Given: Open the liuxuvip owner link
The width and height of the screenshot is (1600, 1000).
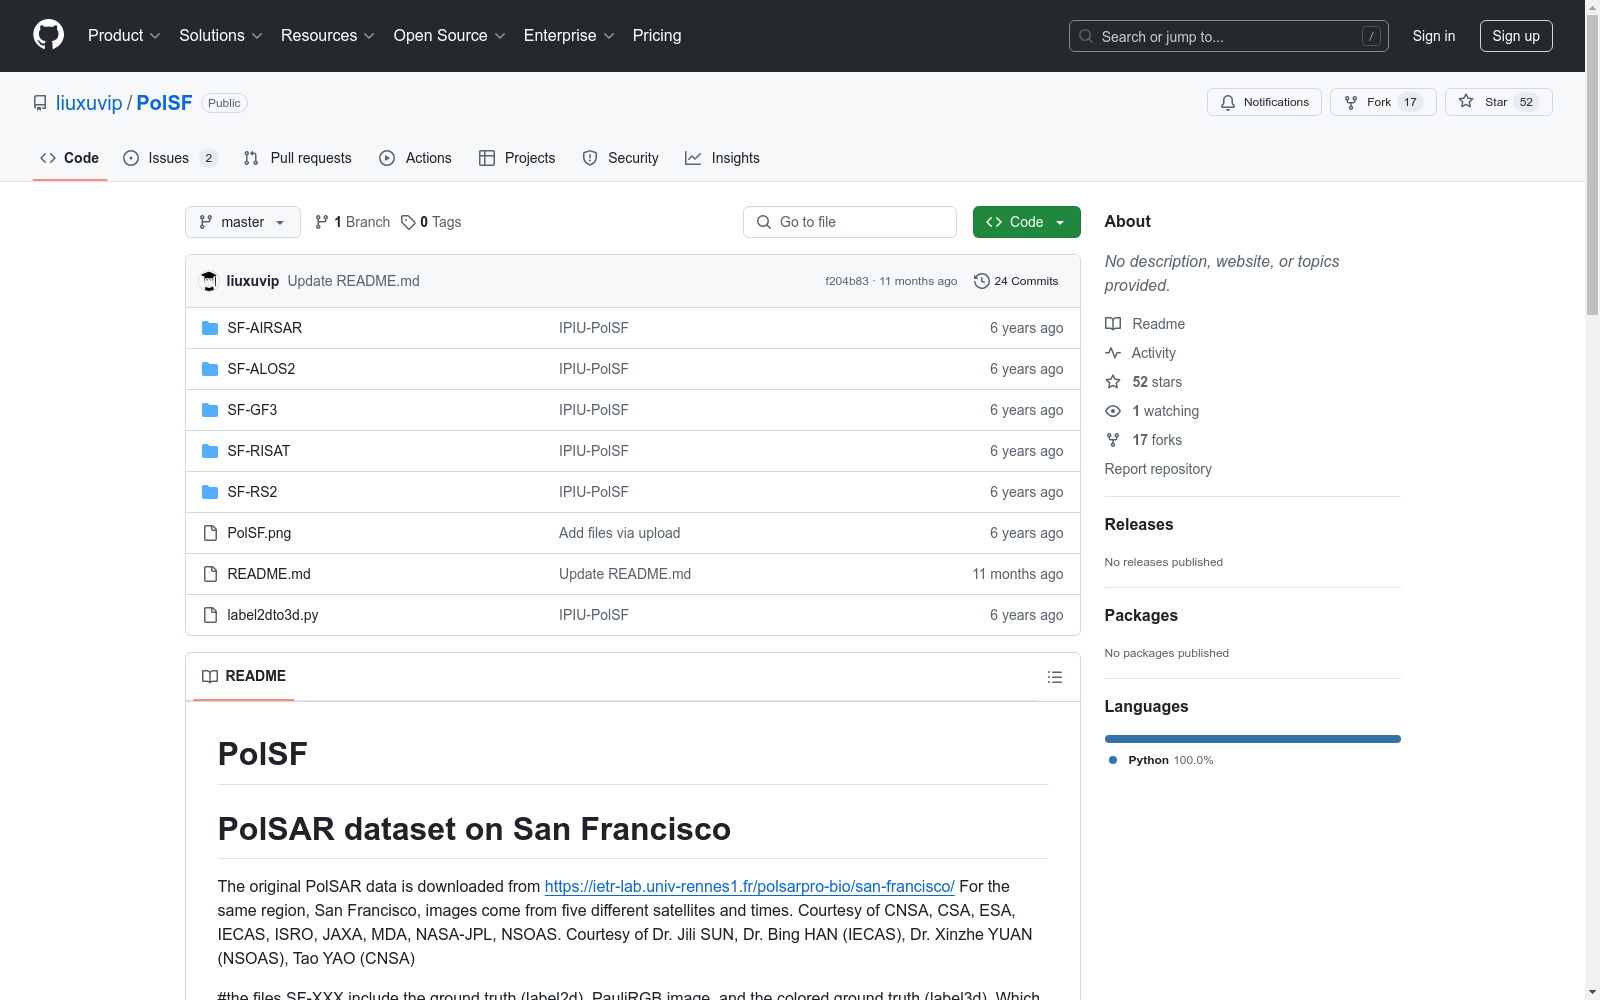Looking at the screenshot, I should (x=89, y=103).
